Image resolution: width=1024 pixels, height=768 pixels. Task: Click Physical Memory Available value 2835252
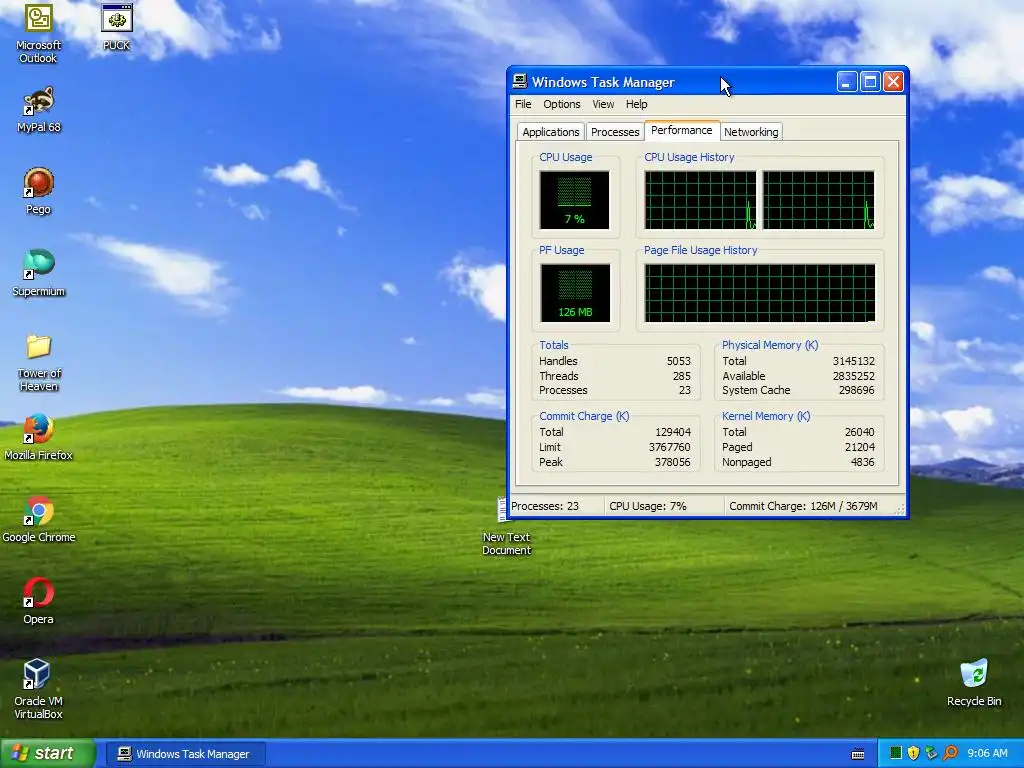pyautogui.click(x=854, y=376)
